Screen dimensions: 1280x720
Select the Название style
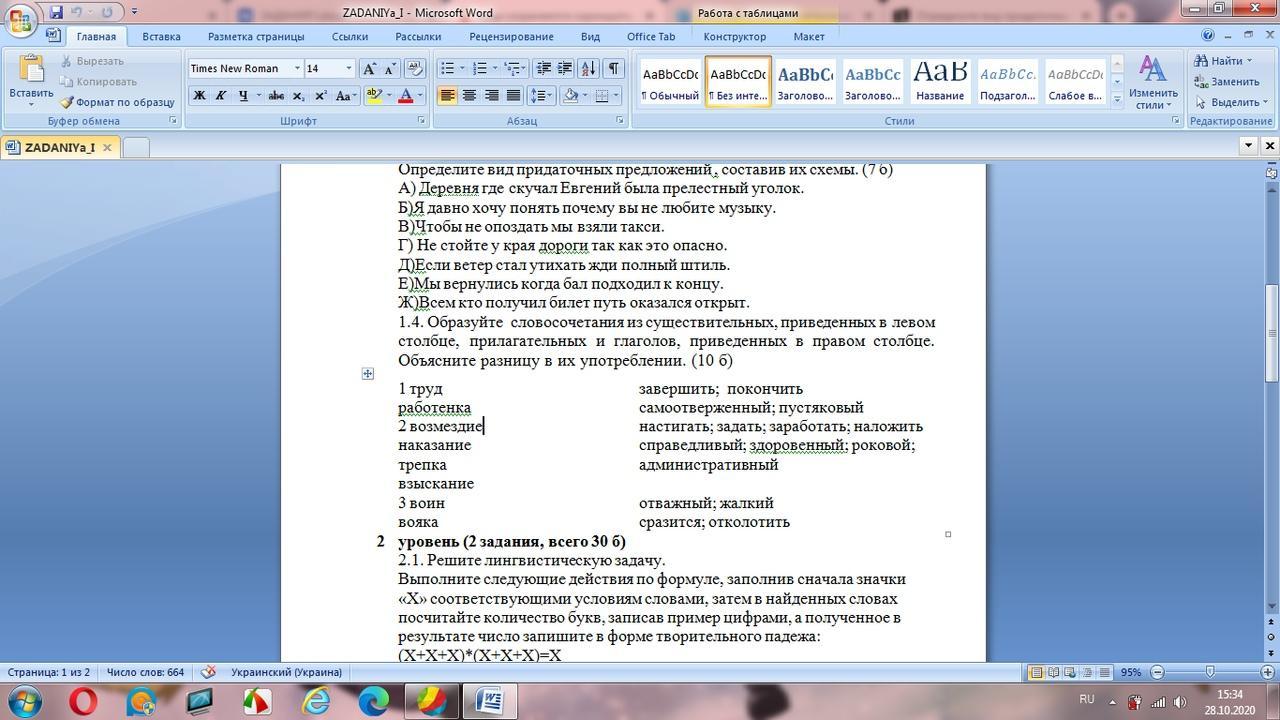[x=940, y=81]
